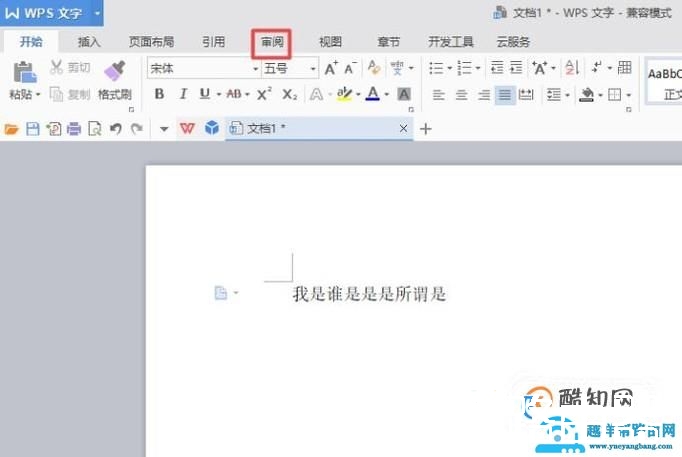
Task: Increase paragraph indent
Action: pos(516,68)
